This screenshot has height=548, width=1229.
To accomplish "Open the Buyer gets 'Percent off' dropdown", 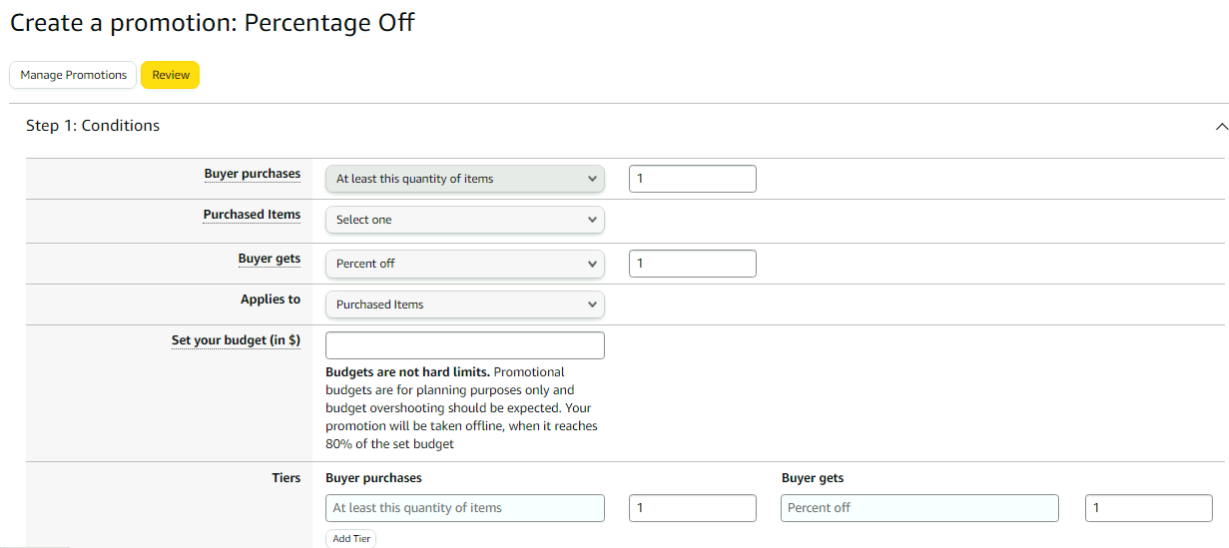I will point(465,264).
